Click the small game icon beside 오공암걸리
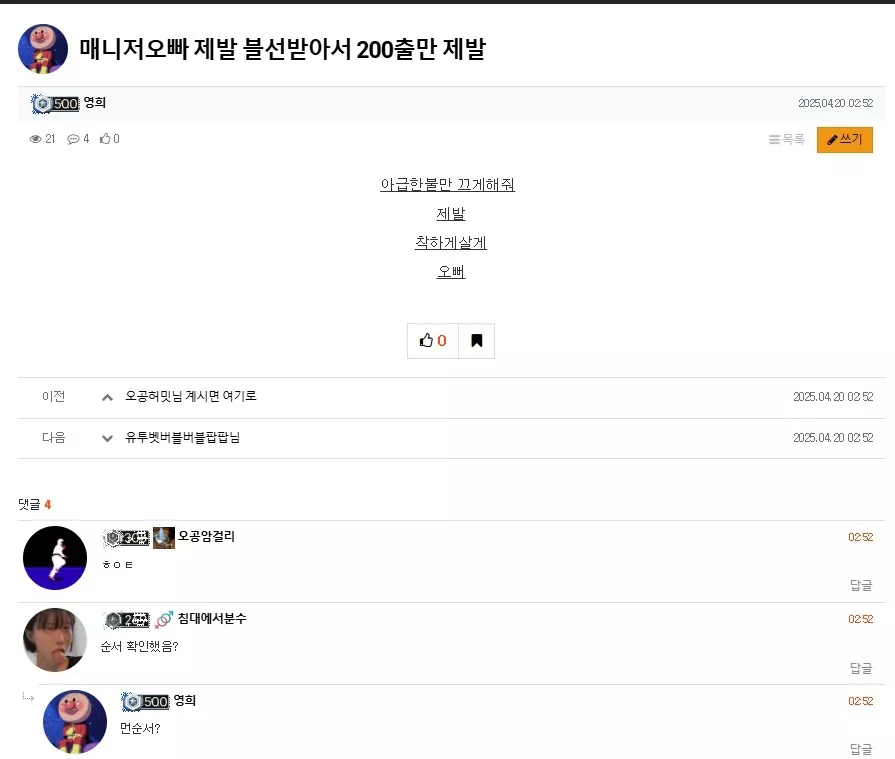895x759 pixels. (x=164, y=538)
